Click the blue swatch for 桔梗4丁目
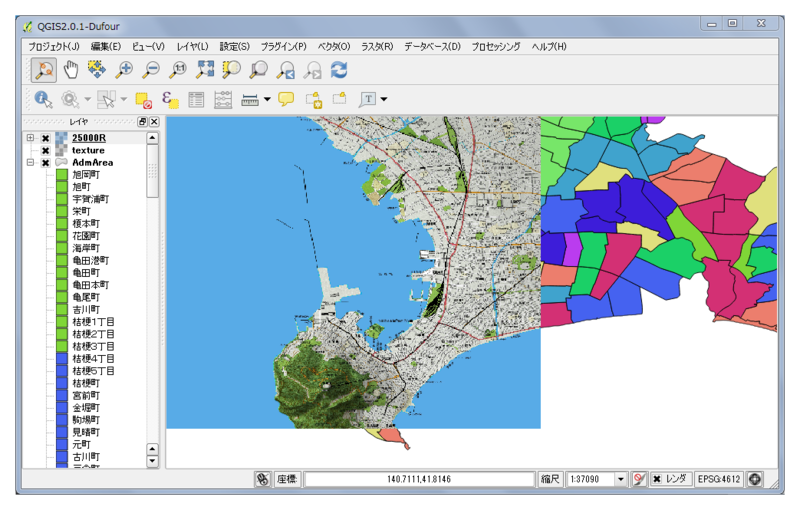Viewport: 800px width, 510px height. click(62, 359)
